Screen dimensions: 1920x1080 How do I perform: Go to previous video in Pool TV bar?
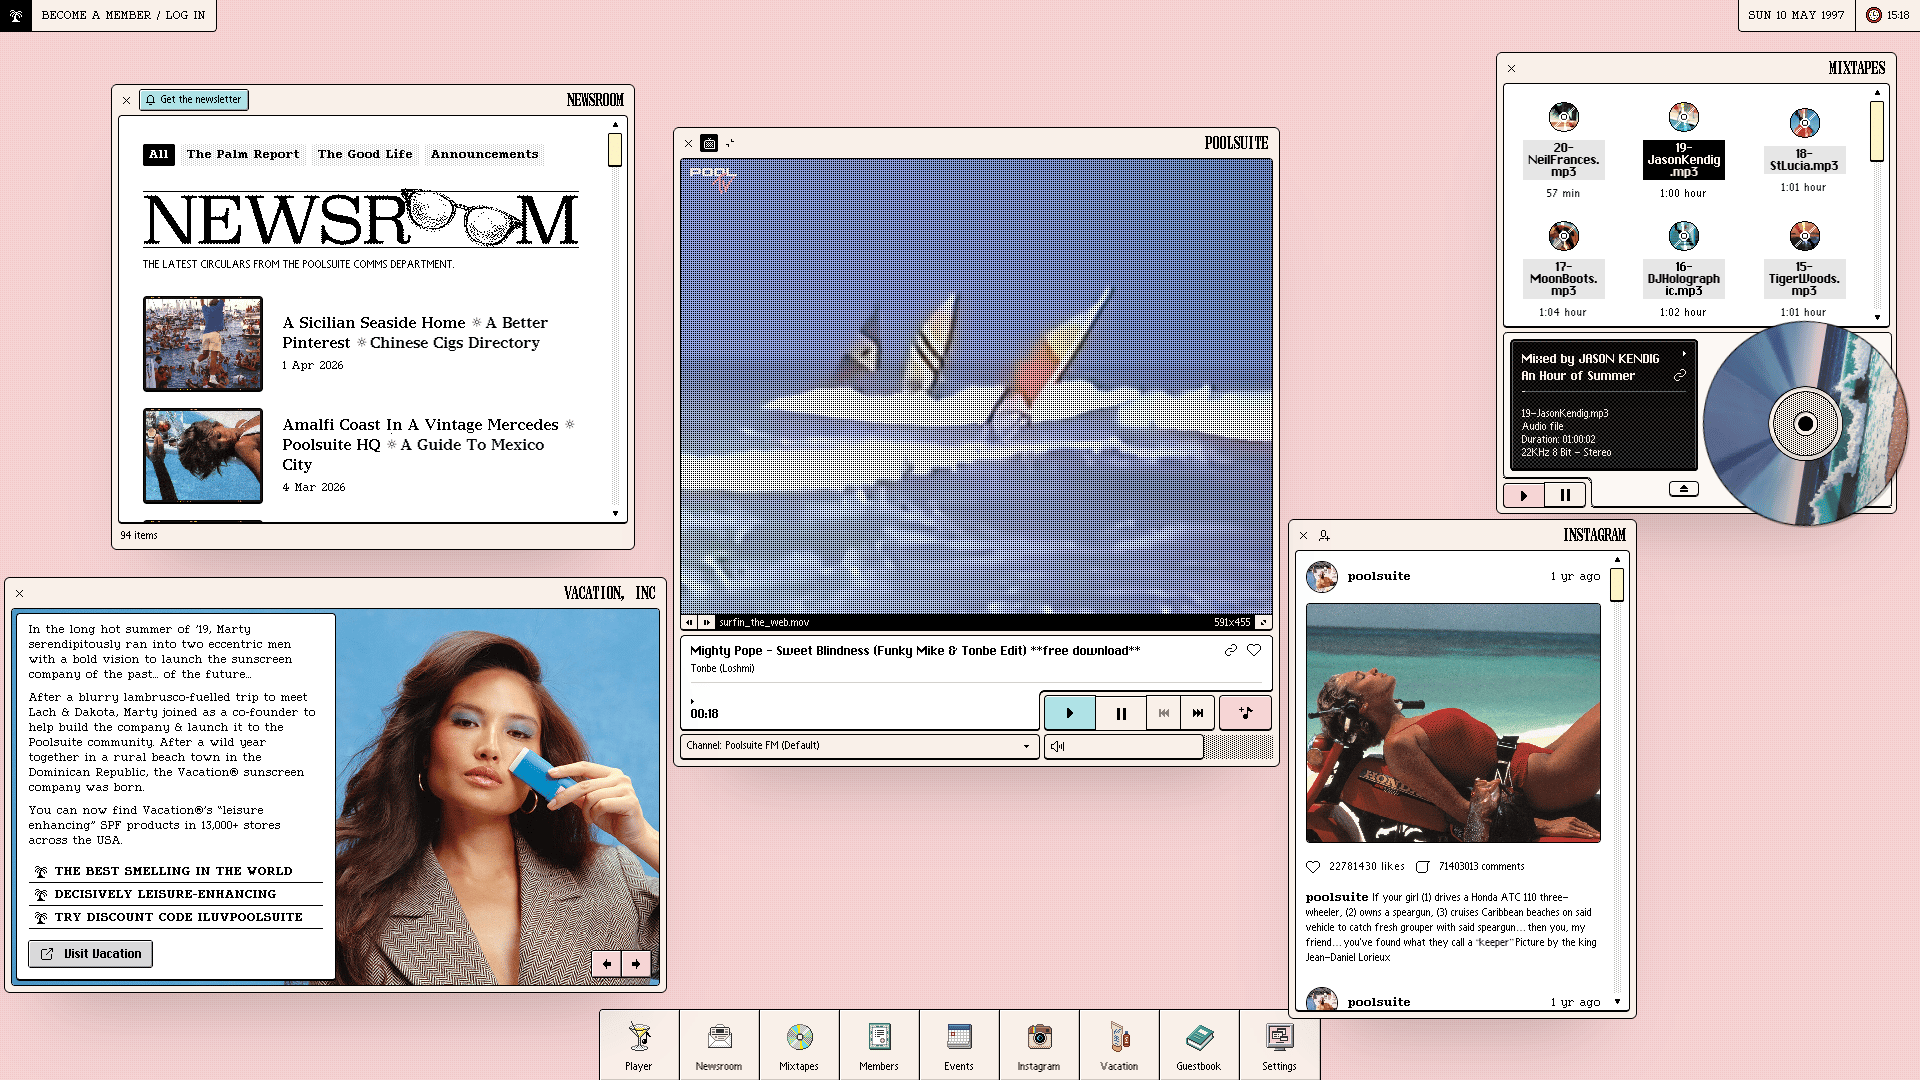pos(689,622)
